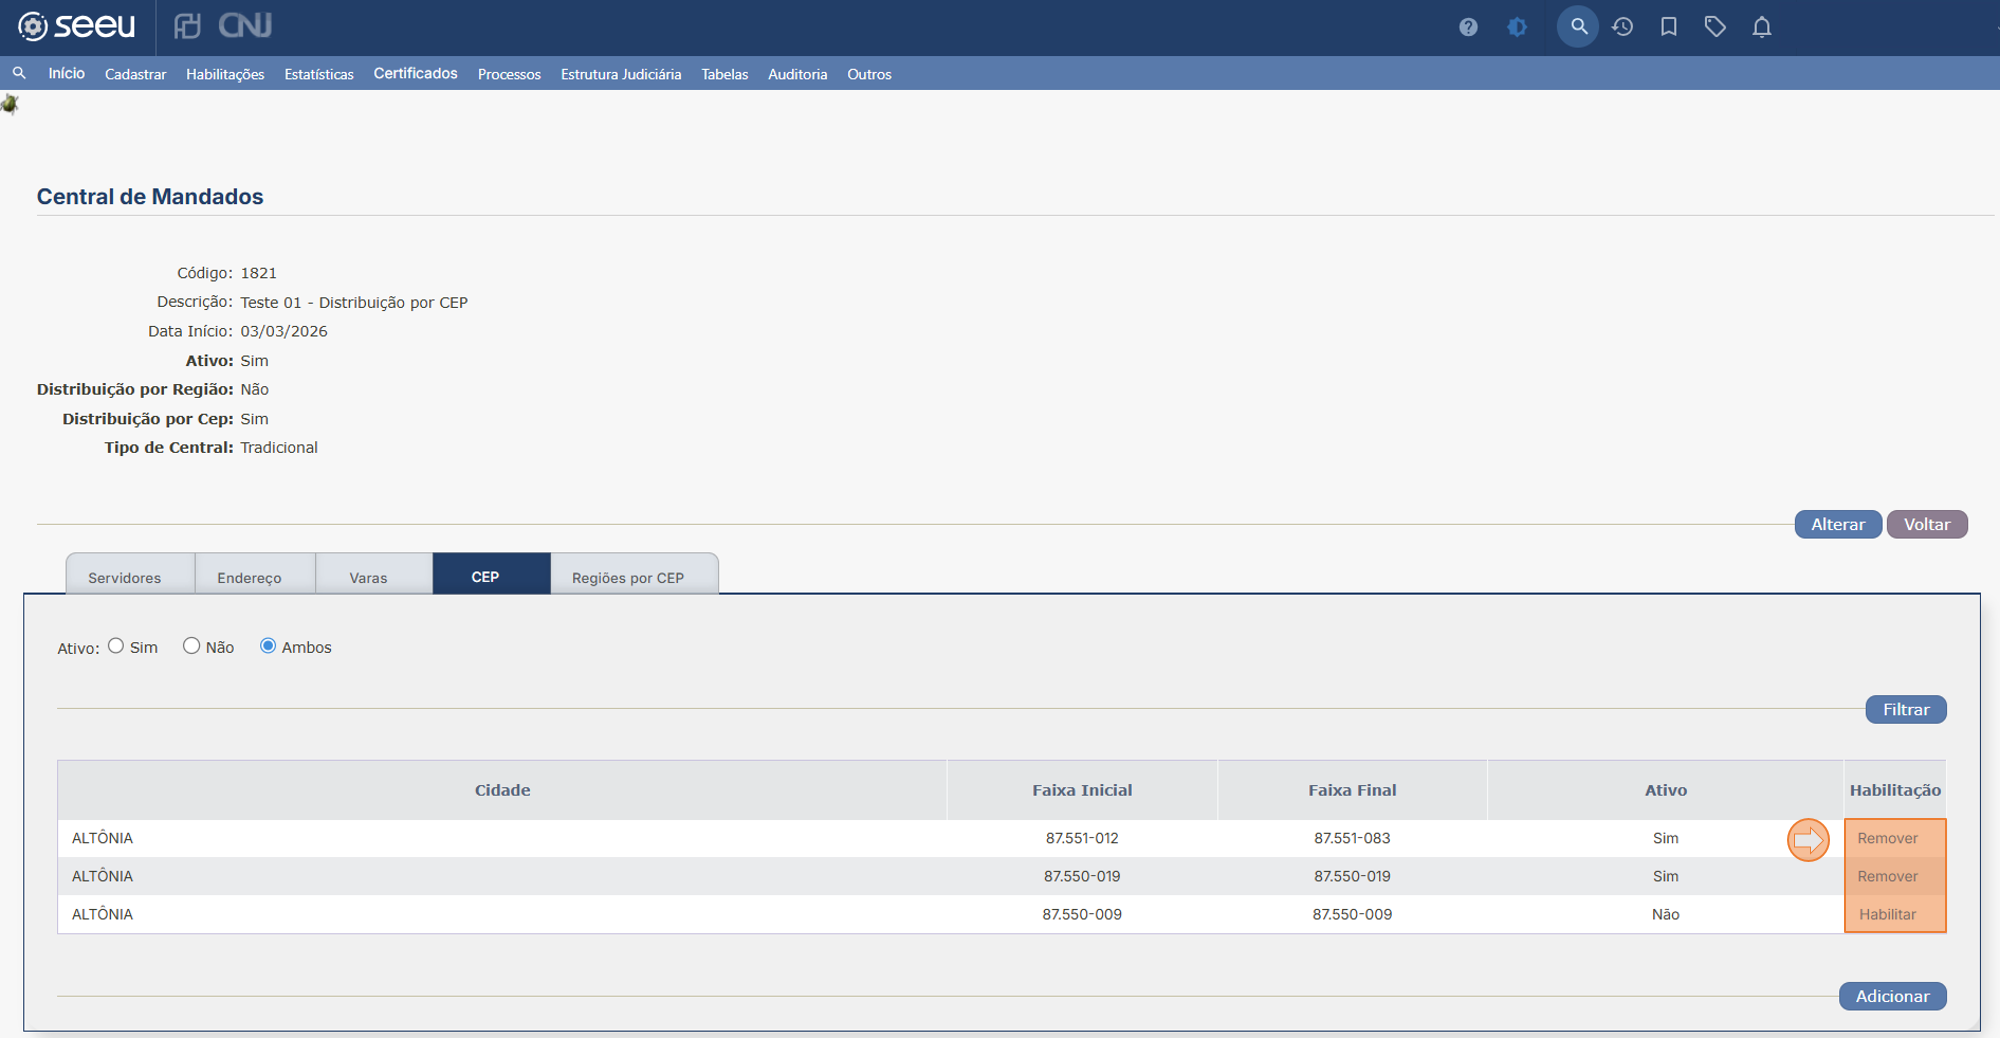The width and height of the screenshot is (2000, 1038).
Task: Click the seeu logo
Action: click(x=77, y=26)
